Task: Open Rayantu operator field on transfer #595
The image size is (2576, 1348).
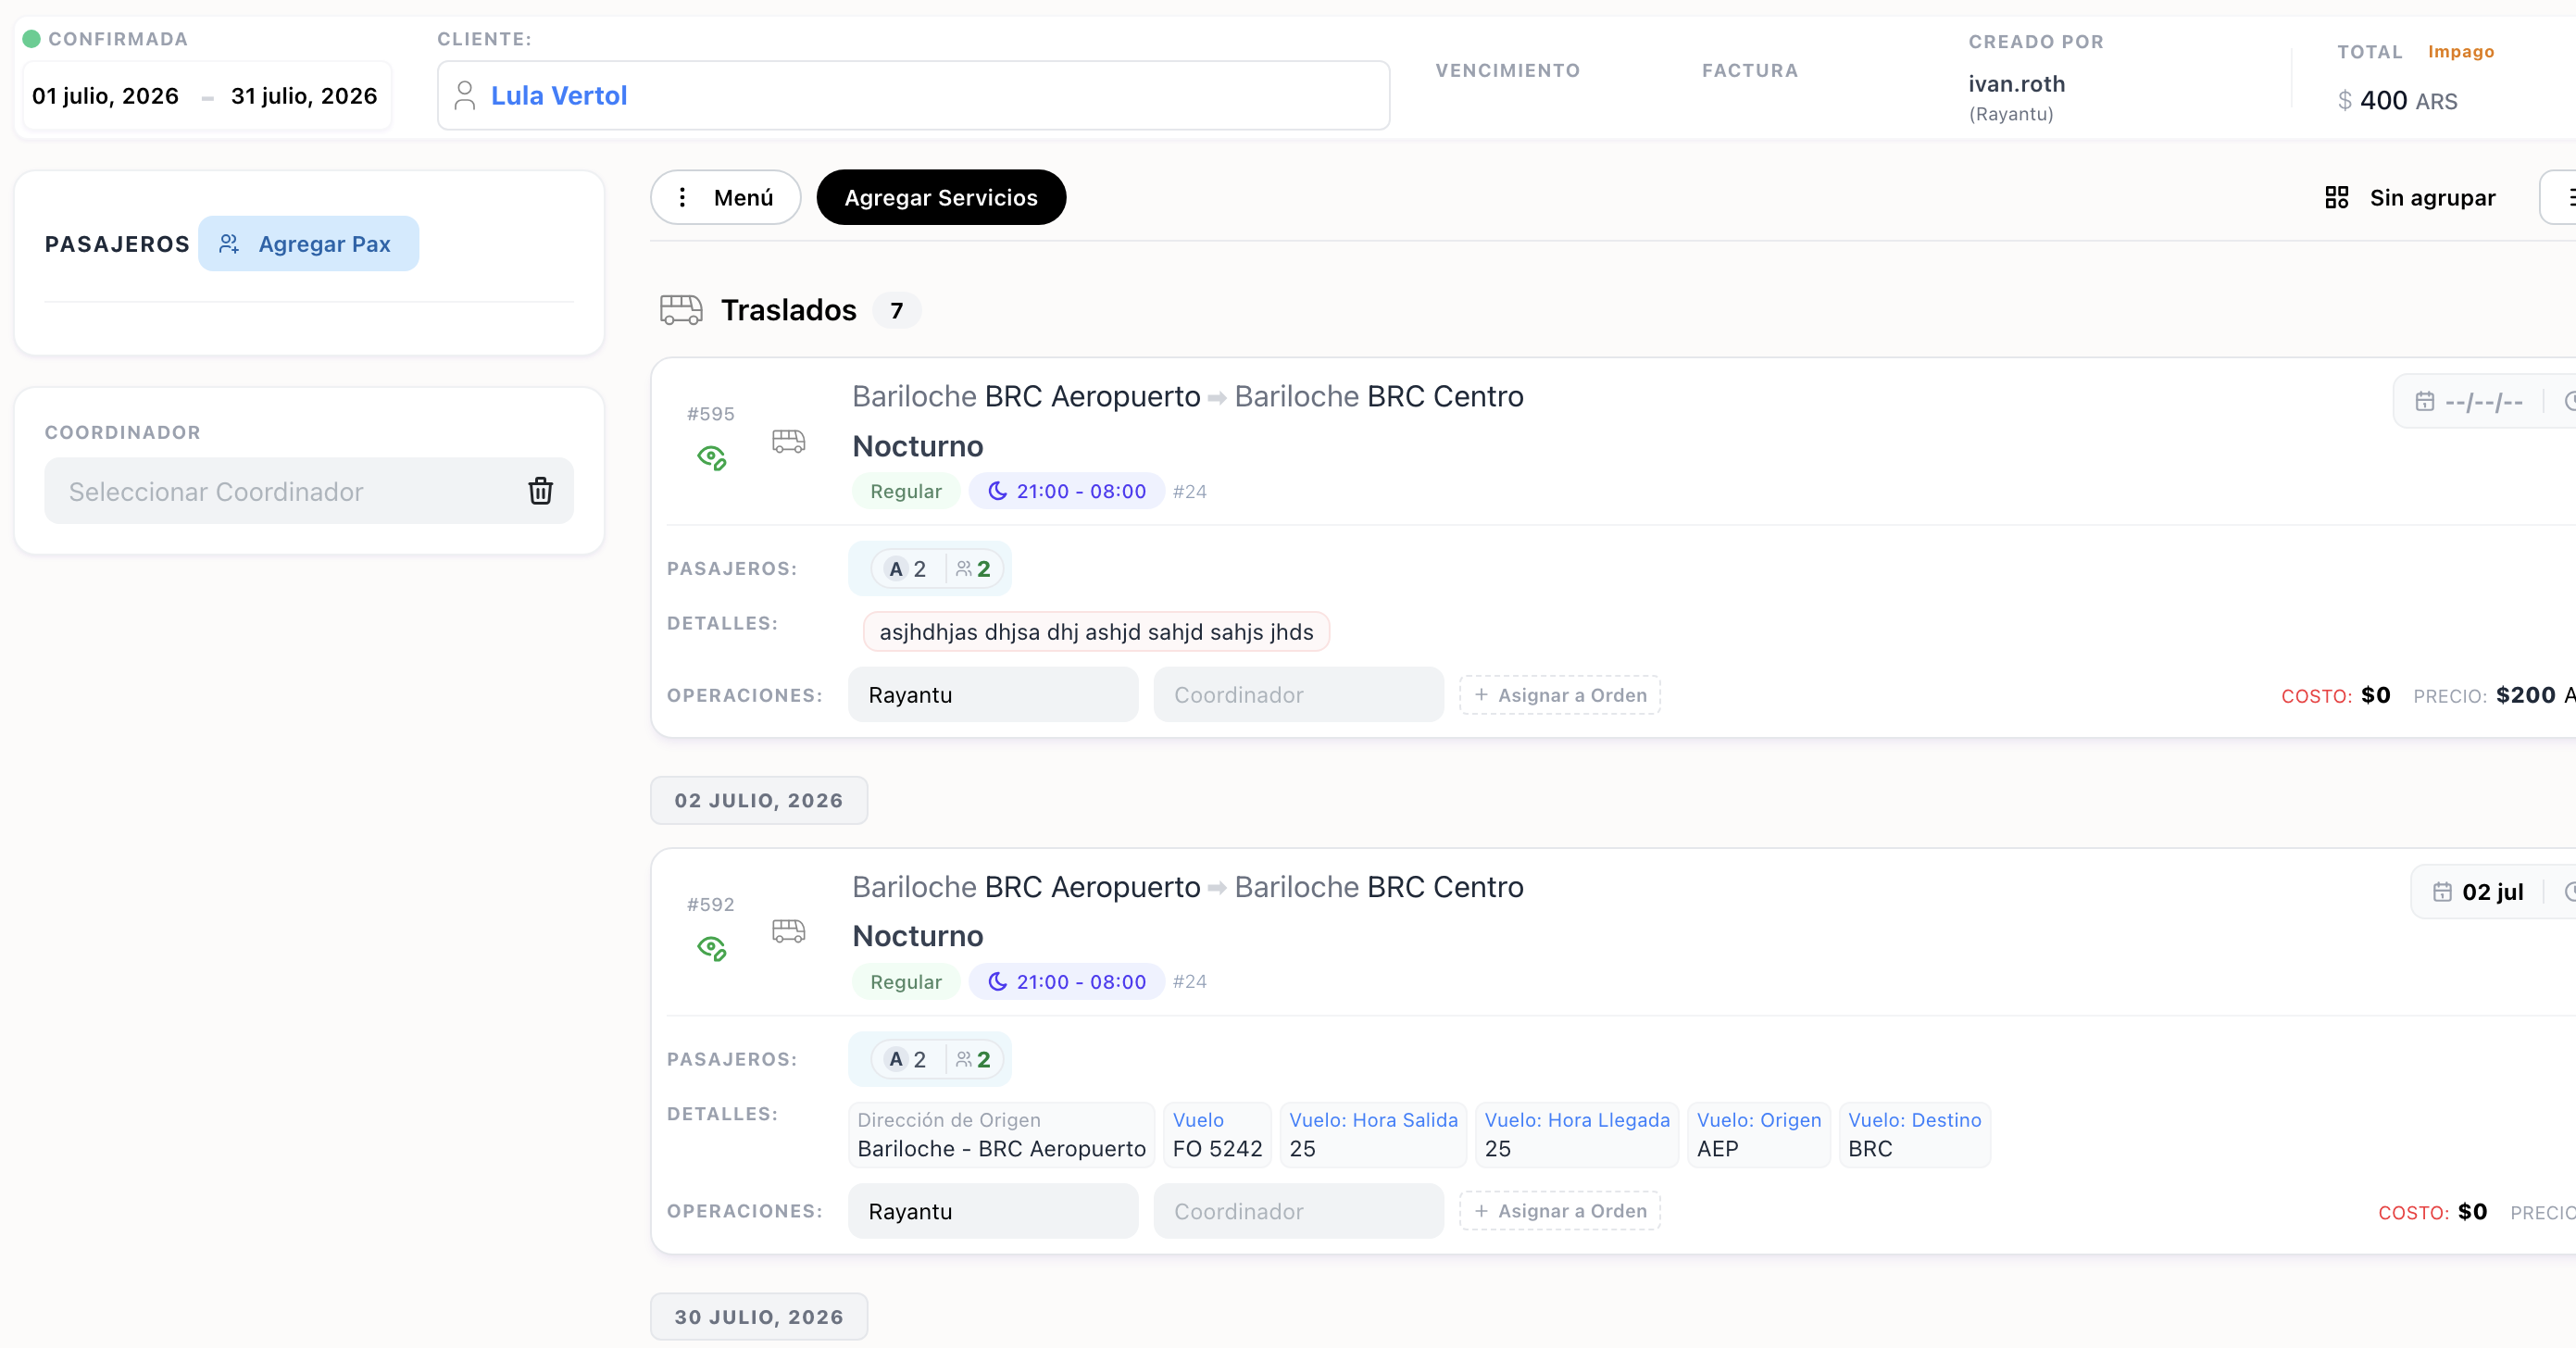Action: (x=993, y=695)
